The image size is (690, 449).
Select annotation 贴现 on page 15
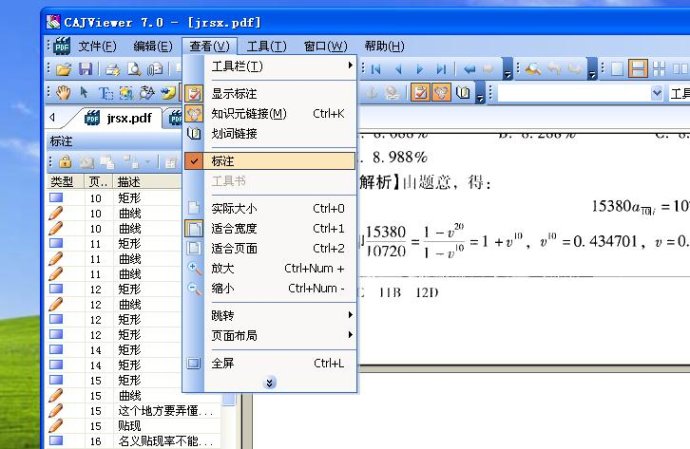(x=134, y=426)
